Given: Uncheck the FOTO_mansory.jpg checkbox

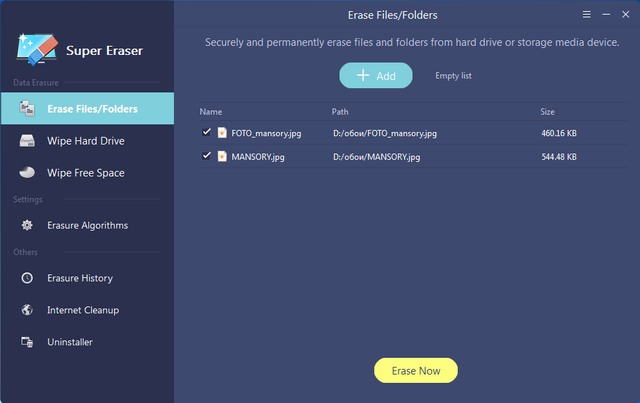Looking at the screenshot, I should tap(207, 132).
